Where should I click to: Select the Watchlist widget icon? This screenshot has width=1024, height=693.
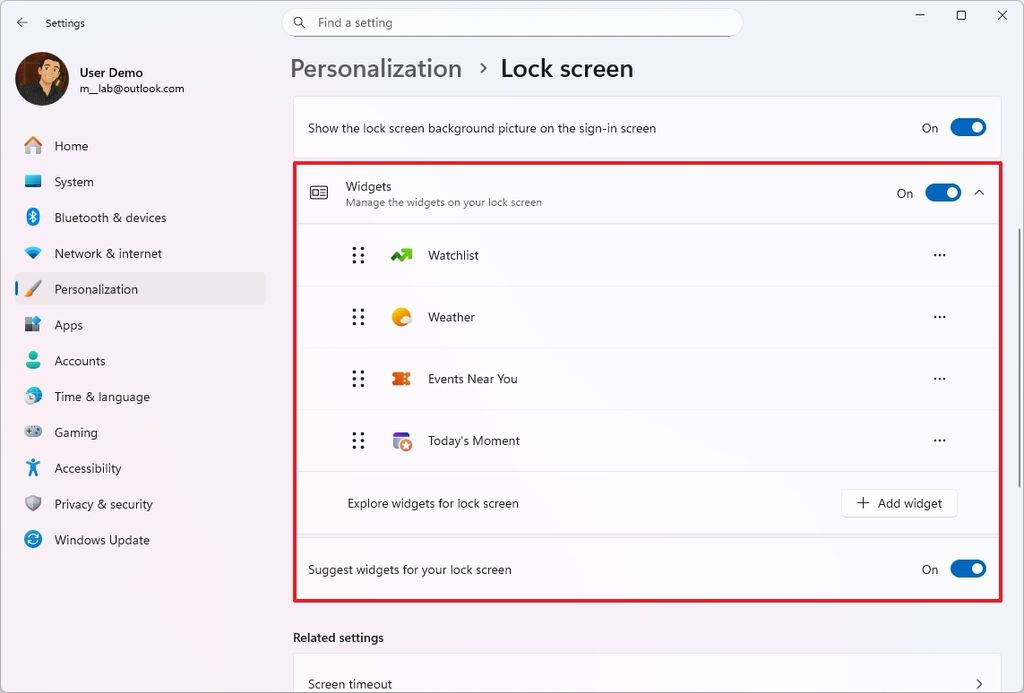tap(401, 255)
